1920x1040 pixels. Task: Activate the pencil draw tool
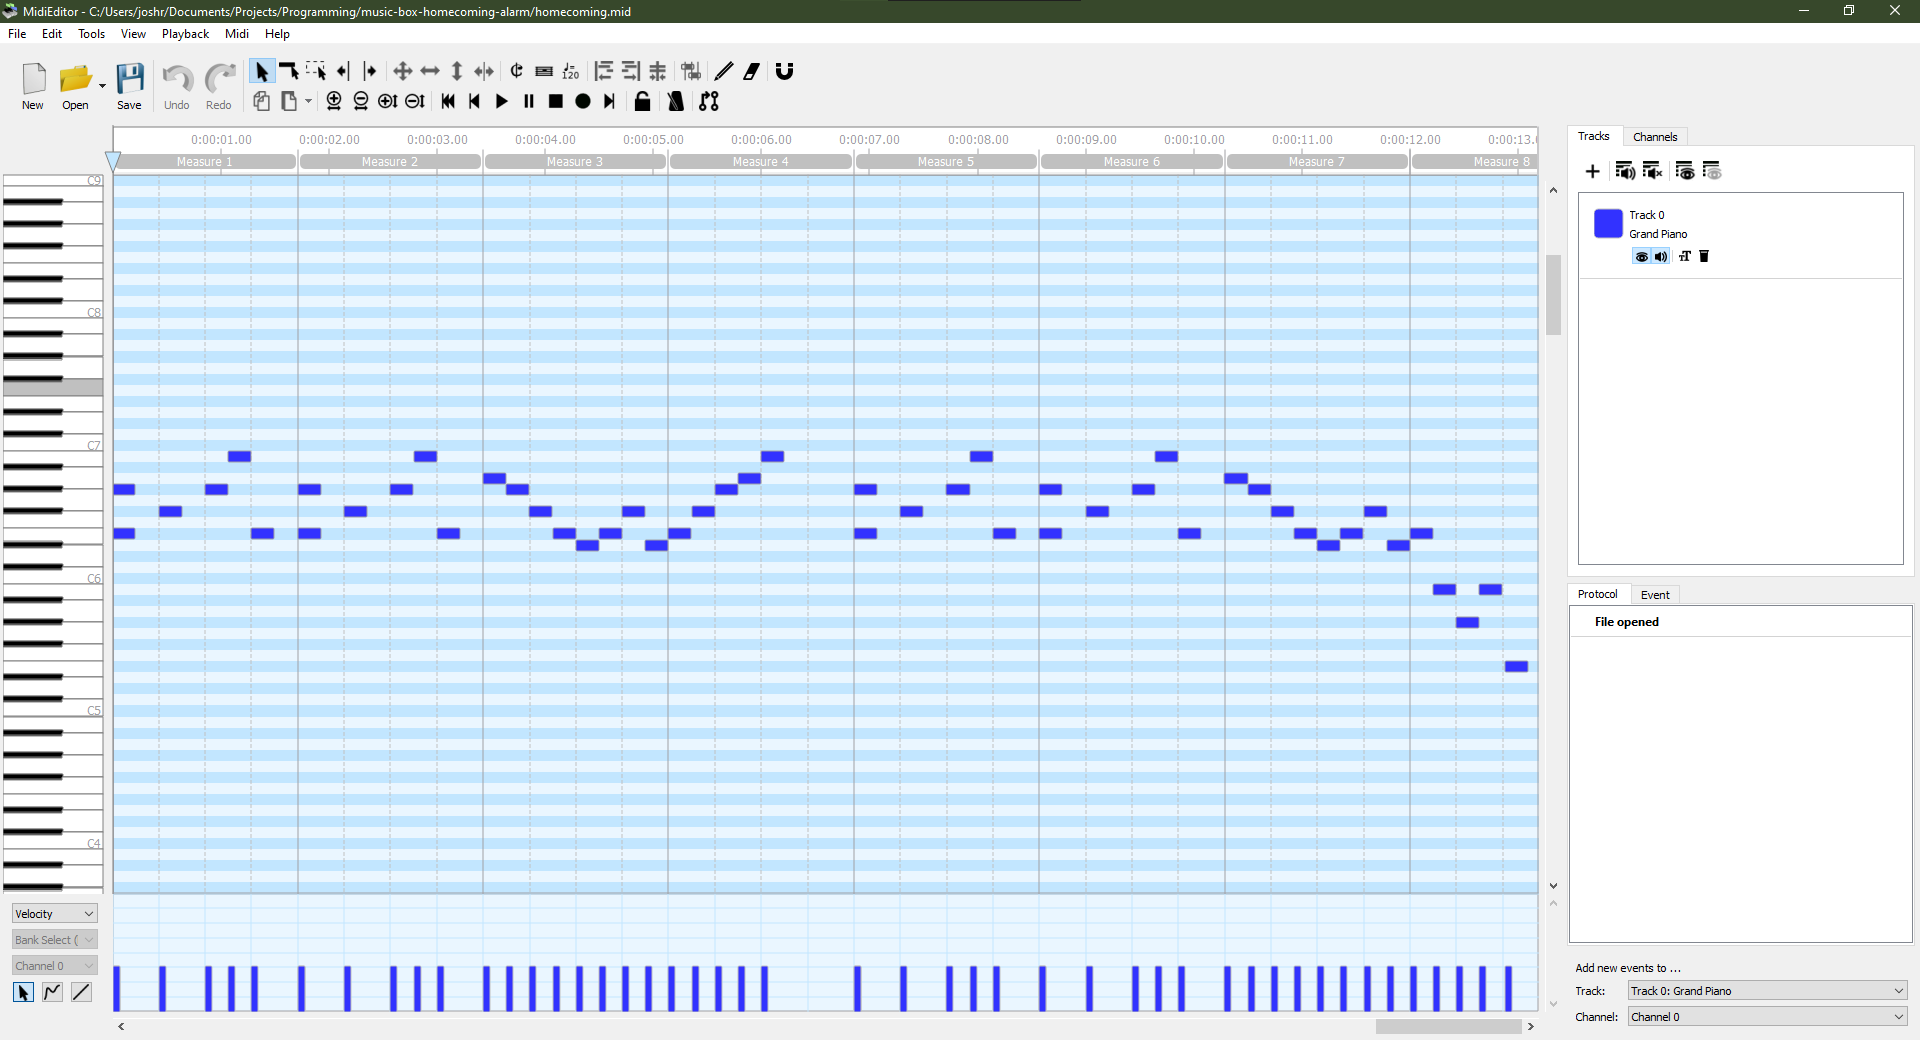724,71
